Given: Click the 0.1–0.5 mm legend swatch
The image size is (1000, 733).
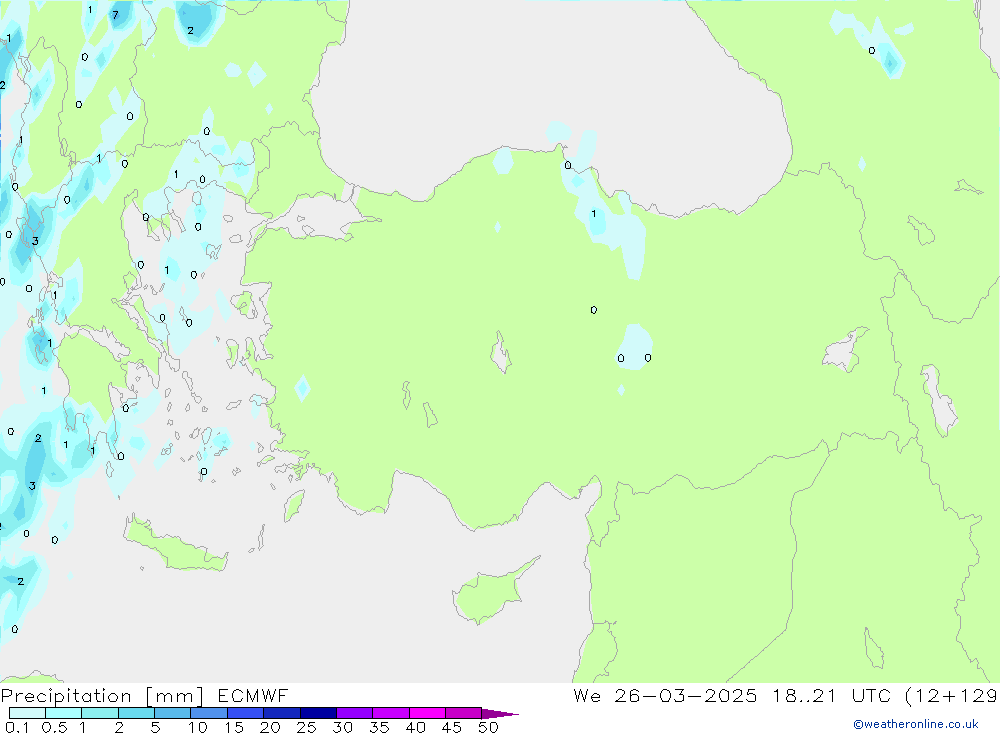Looking at the screenshot, I should tap(27, 713).
